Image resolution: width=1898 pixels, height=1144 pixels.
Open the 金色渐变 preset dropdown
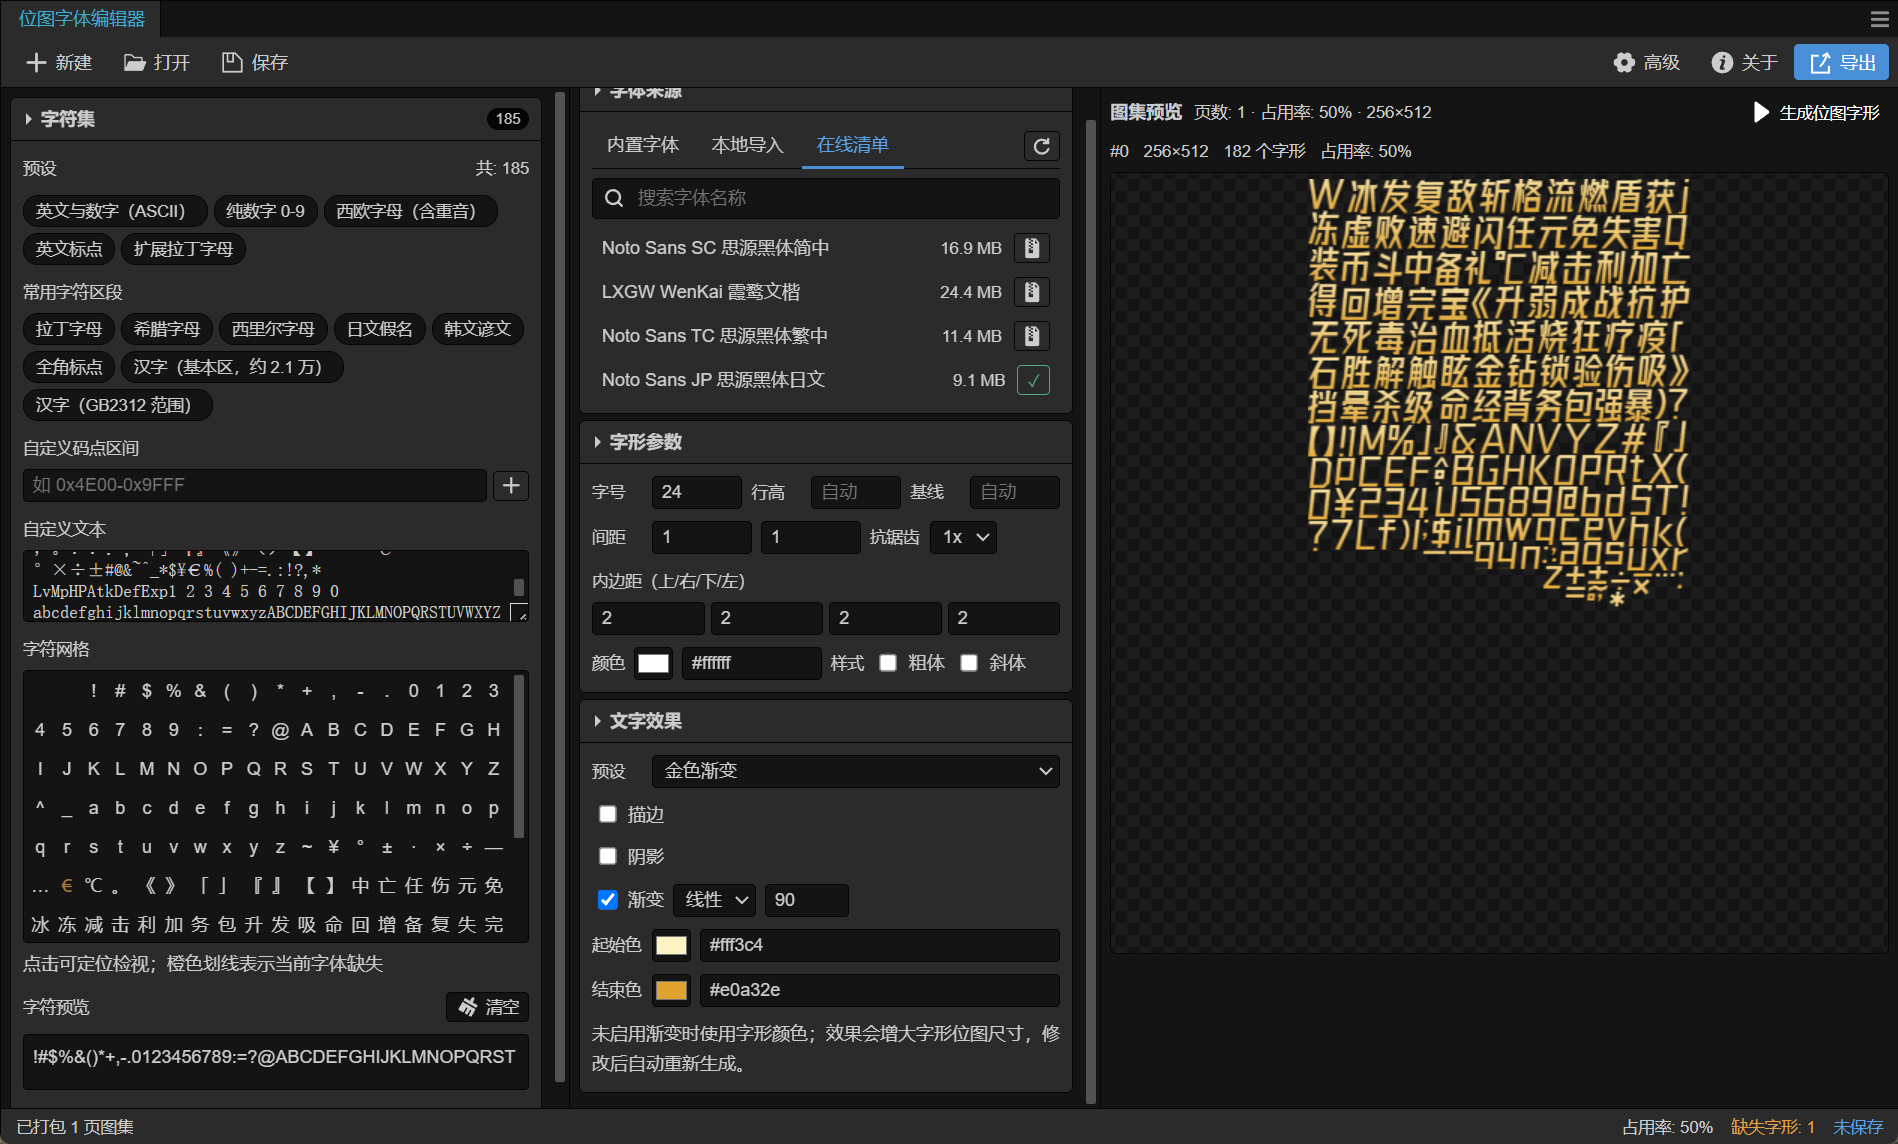(x=856, y=771)
